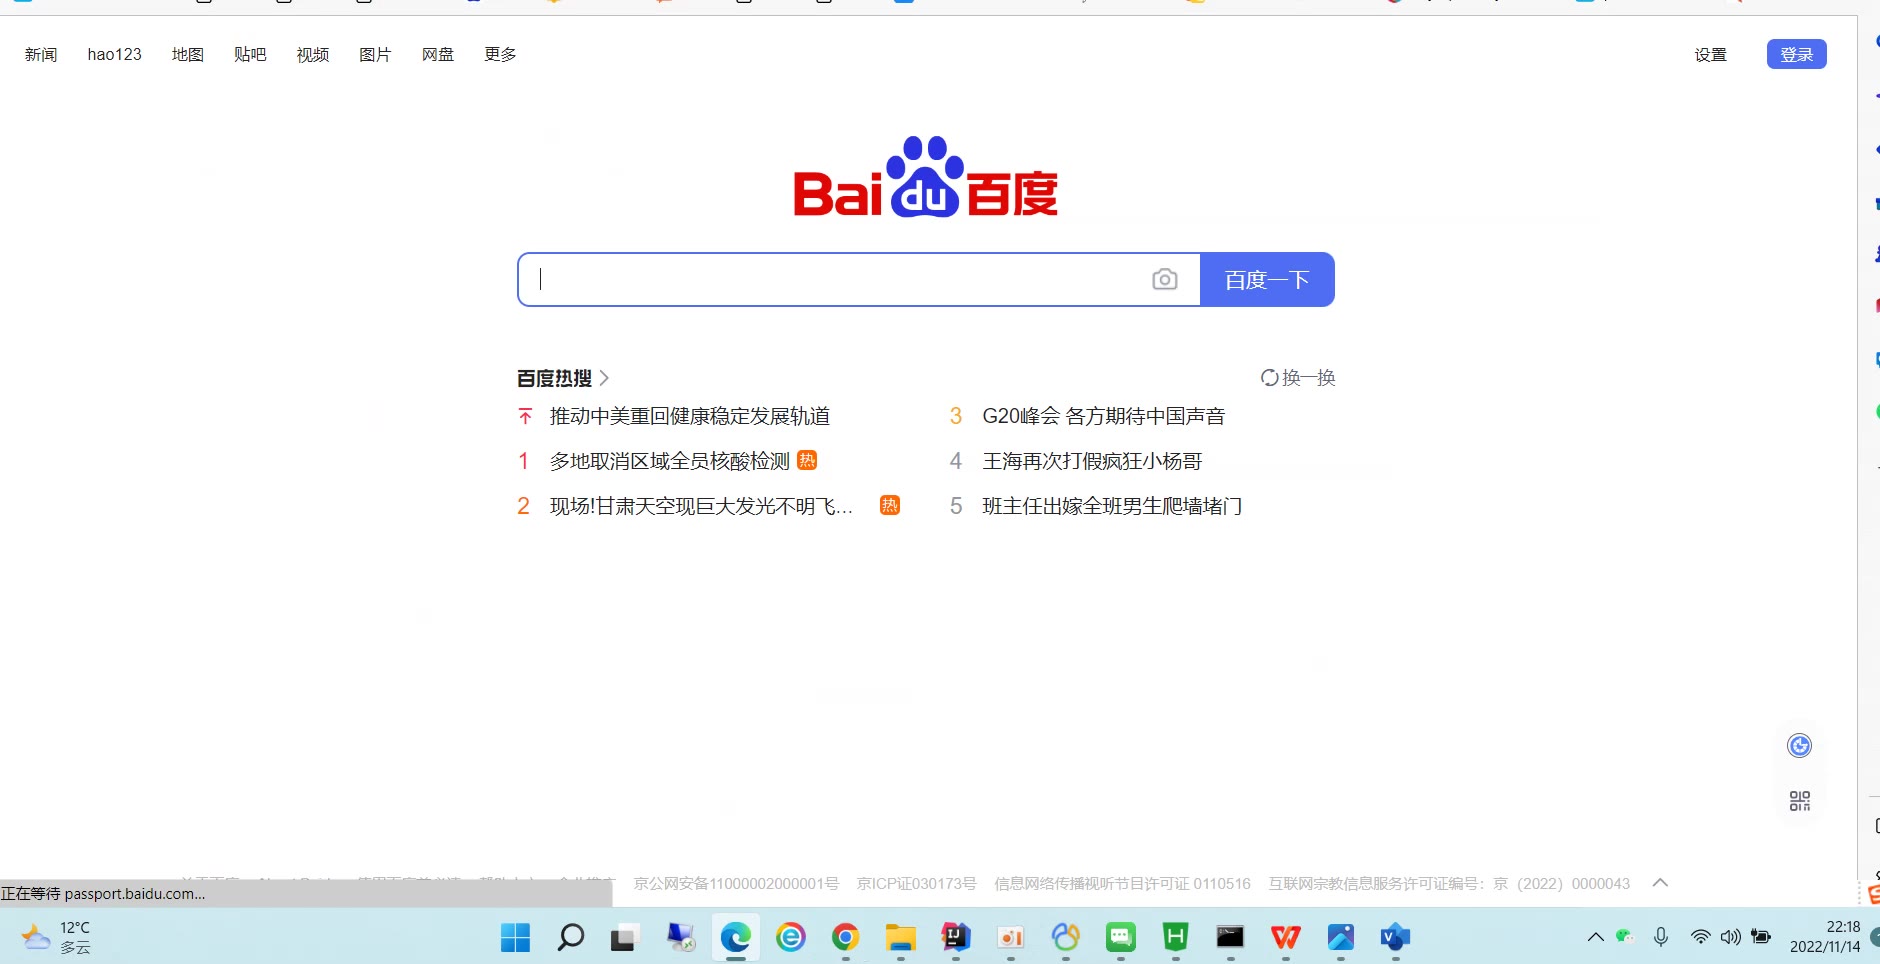Open the 更多 menu
This screenshot has width=1880, height=964.
[x=500, y=54]
